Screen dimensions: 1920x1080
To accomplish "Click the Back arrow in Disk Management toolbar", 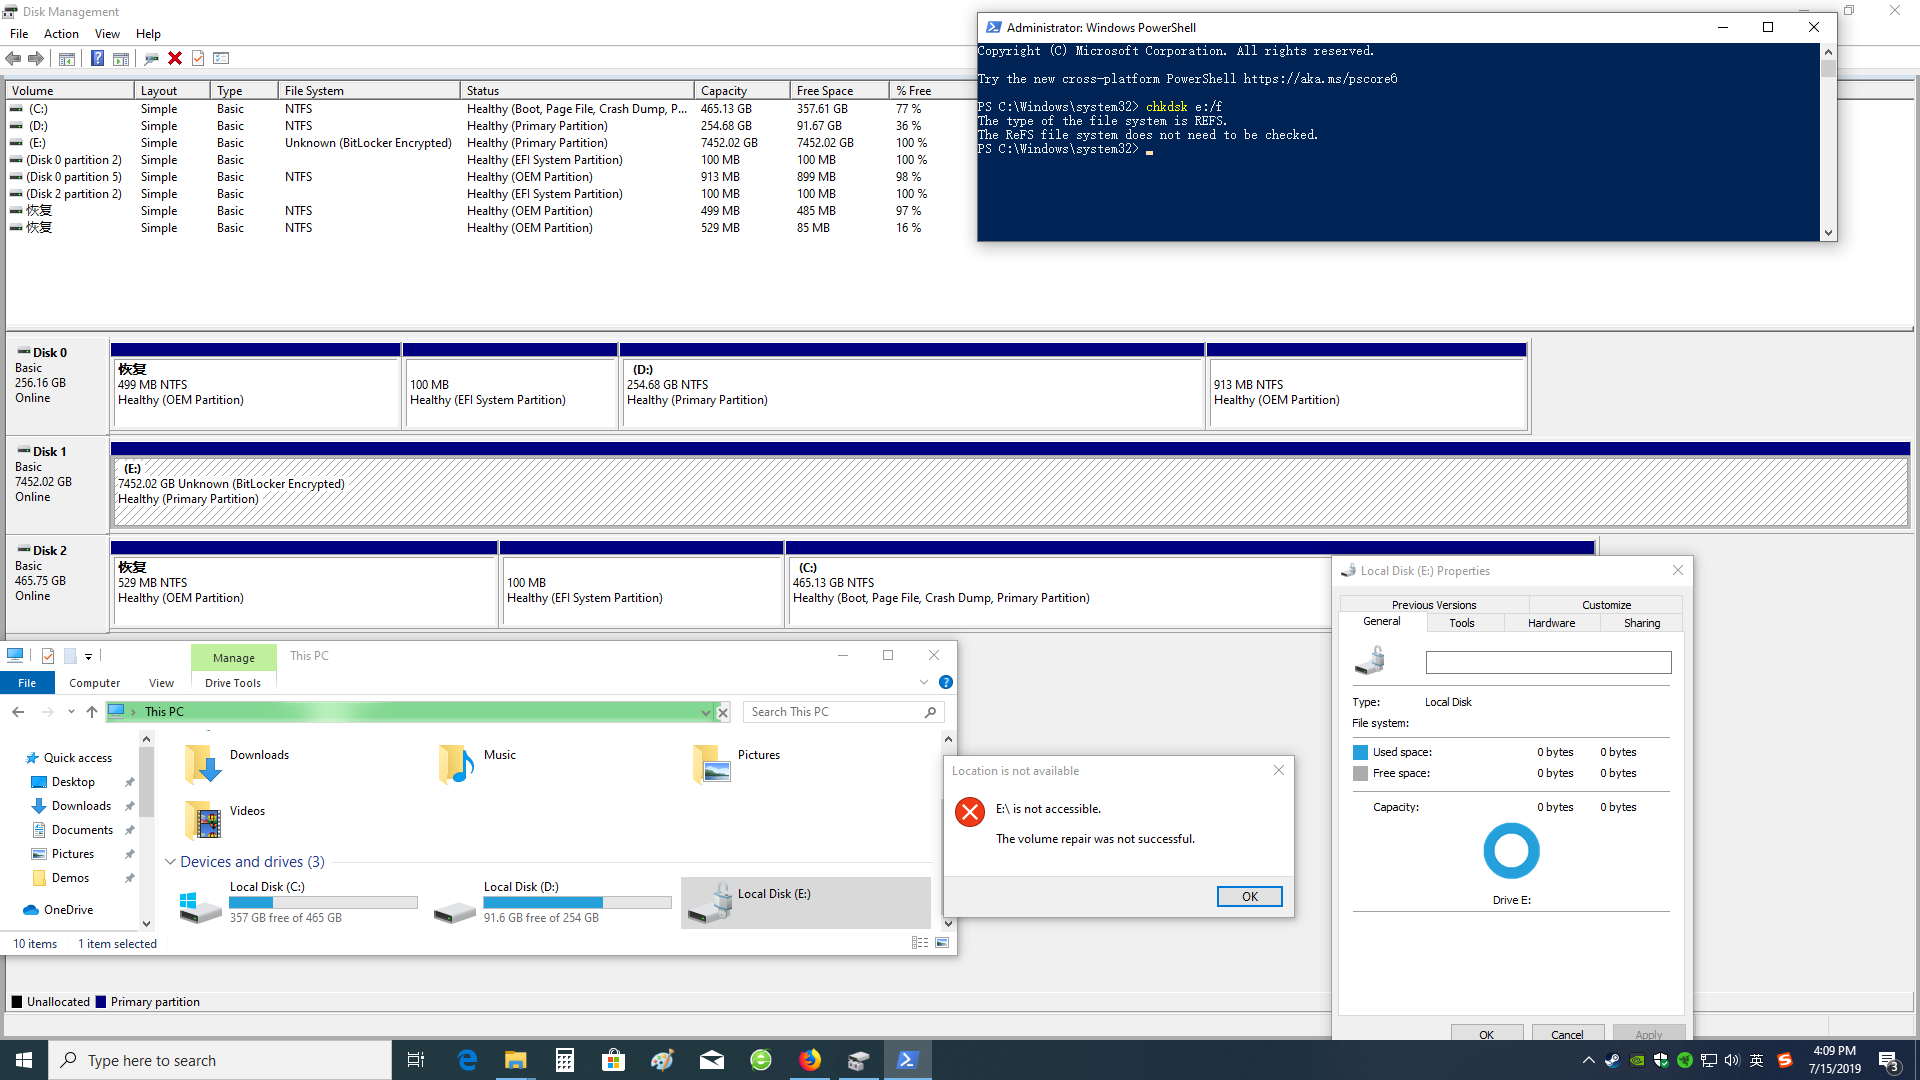I will pyautogui.click(x=13, y=59).
